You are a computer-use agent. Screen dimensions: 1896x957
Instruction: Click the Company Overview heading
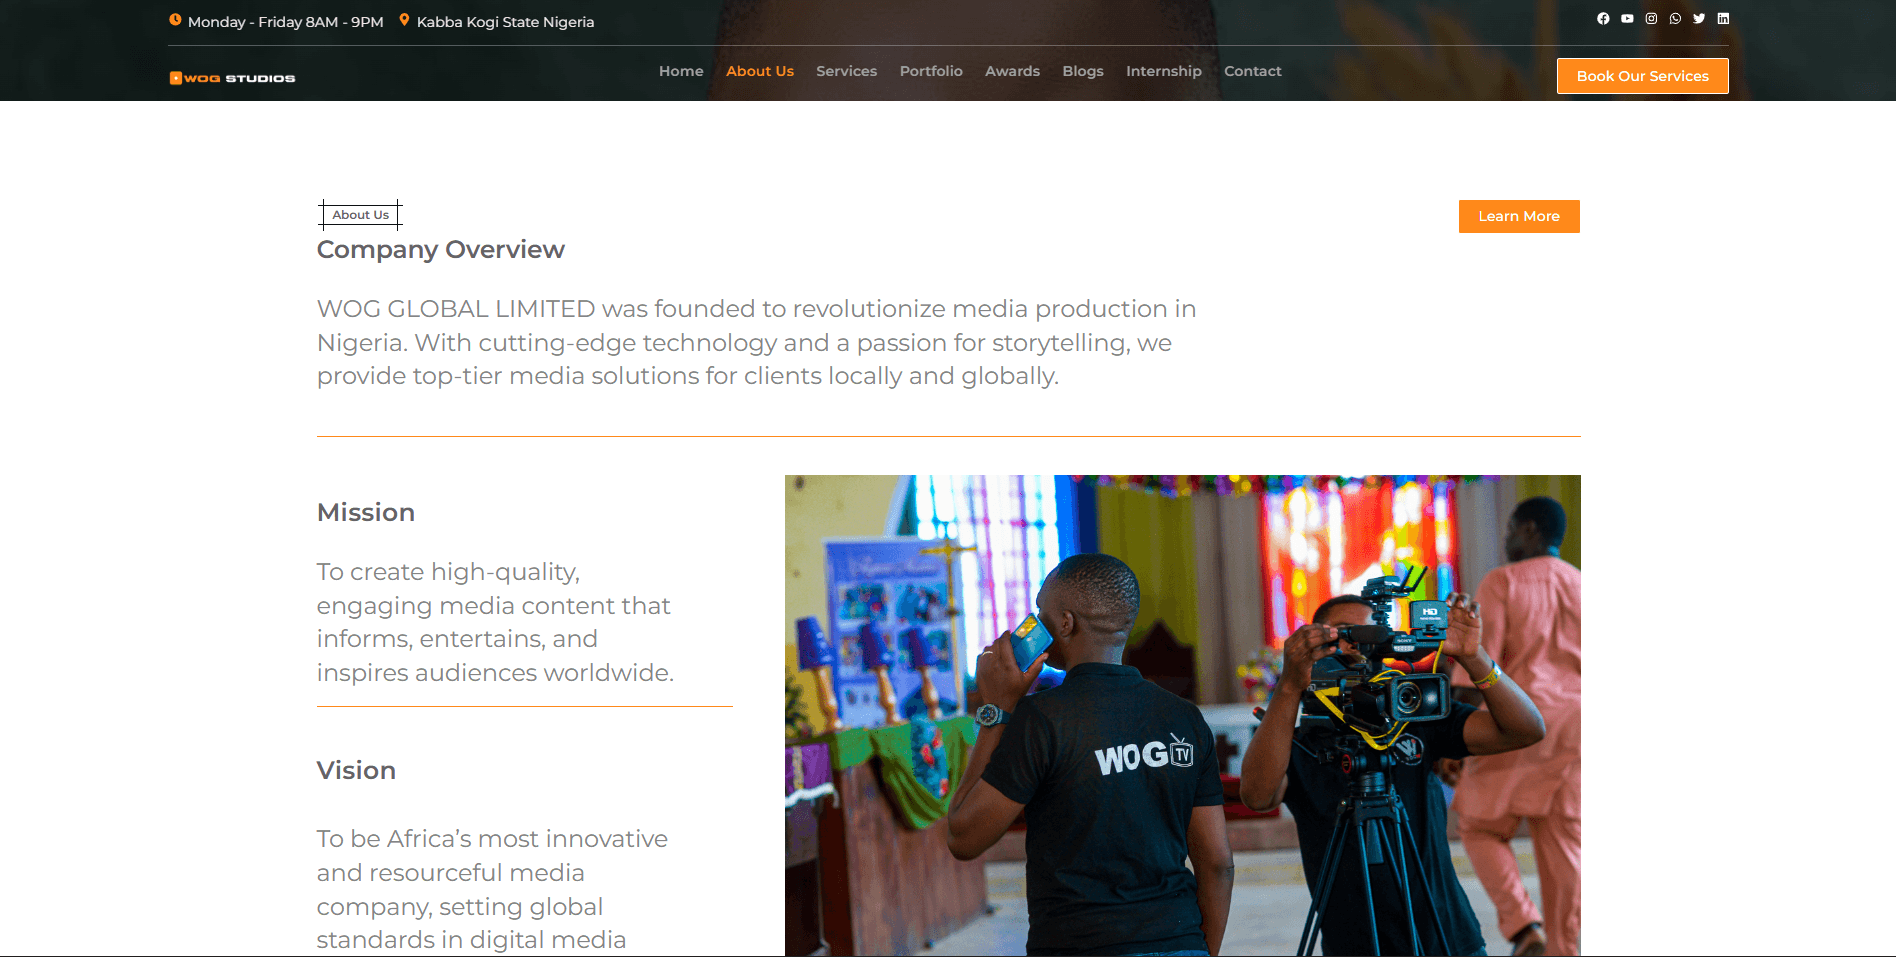(441, 249)
